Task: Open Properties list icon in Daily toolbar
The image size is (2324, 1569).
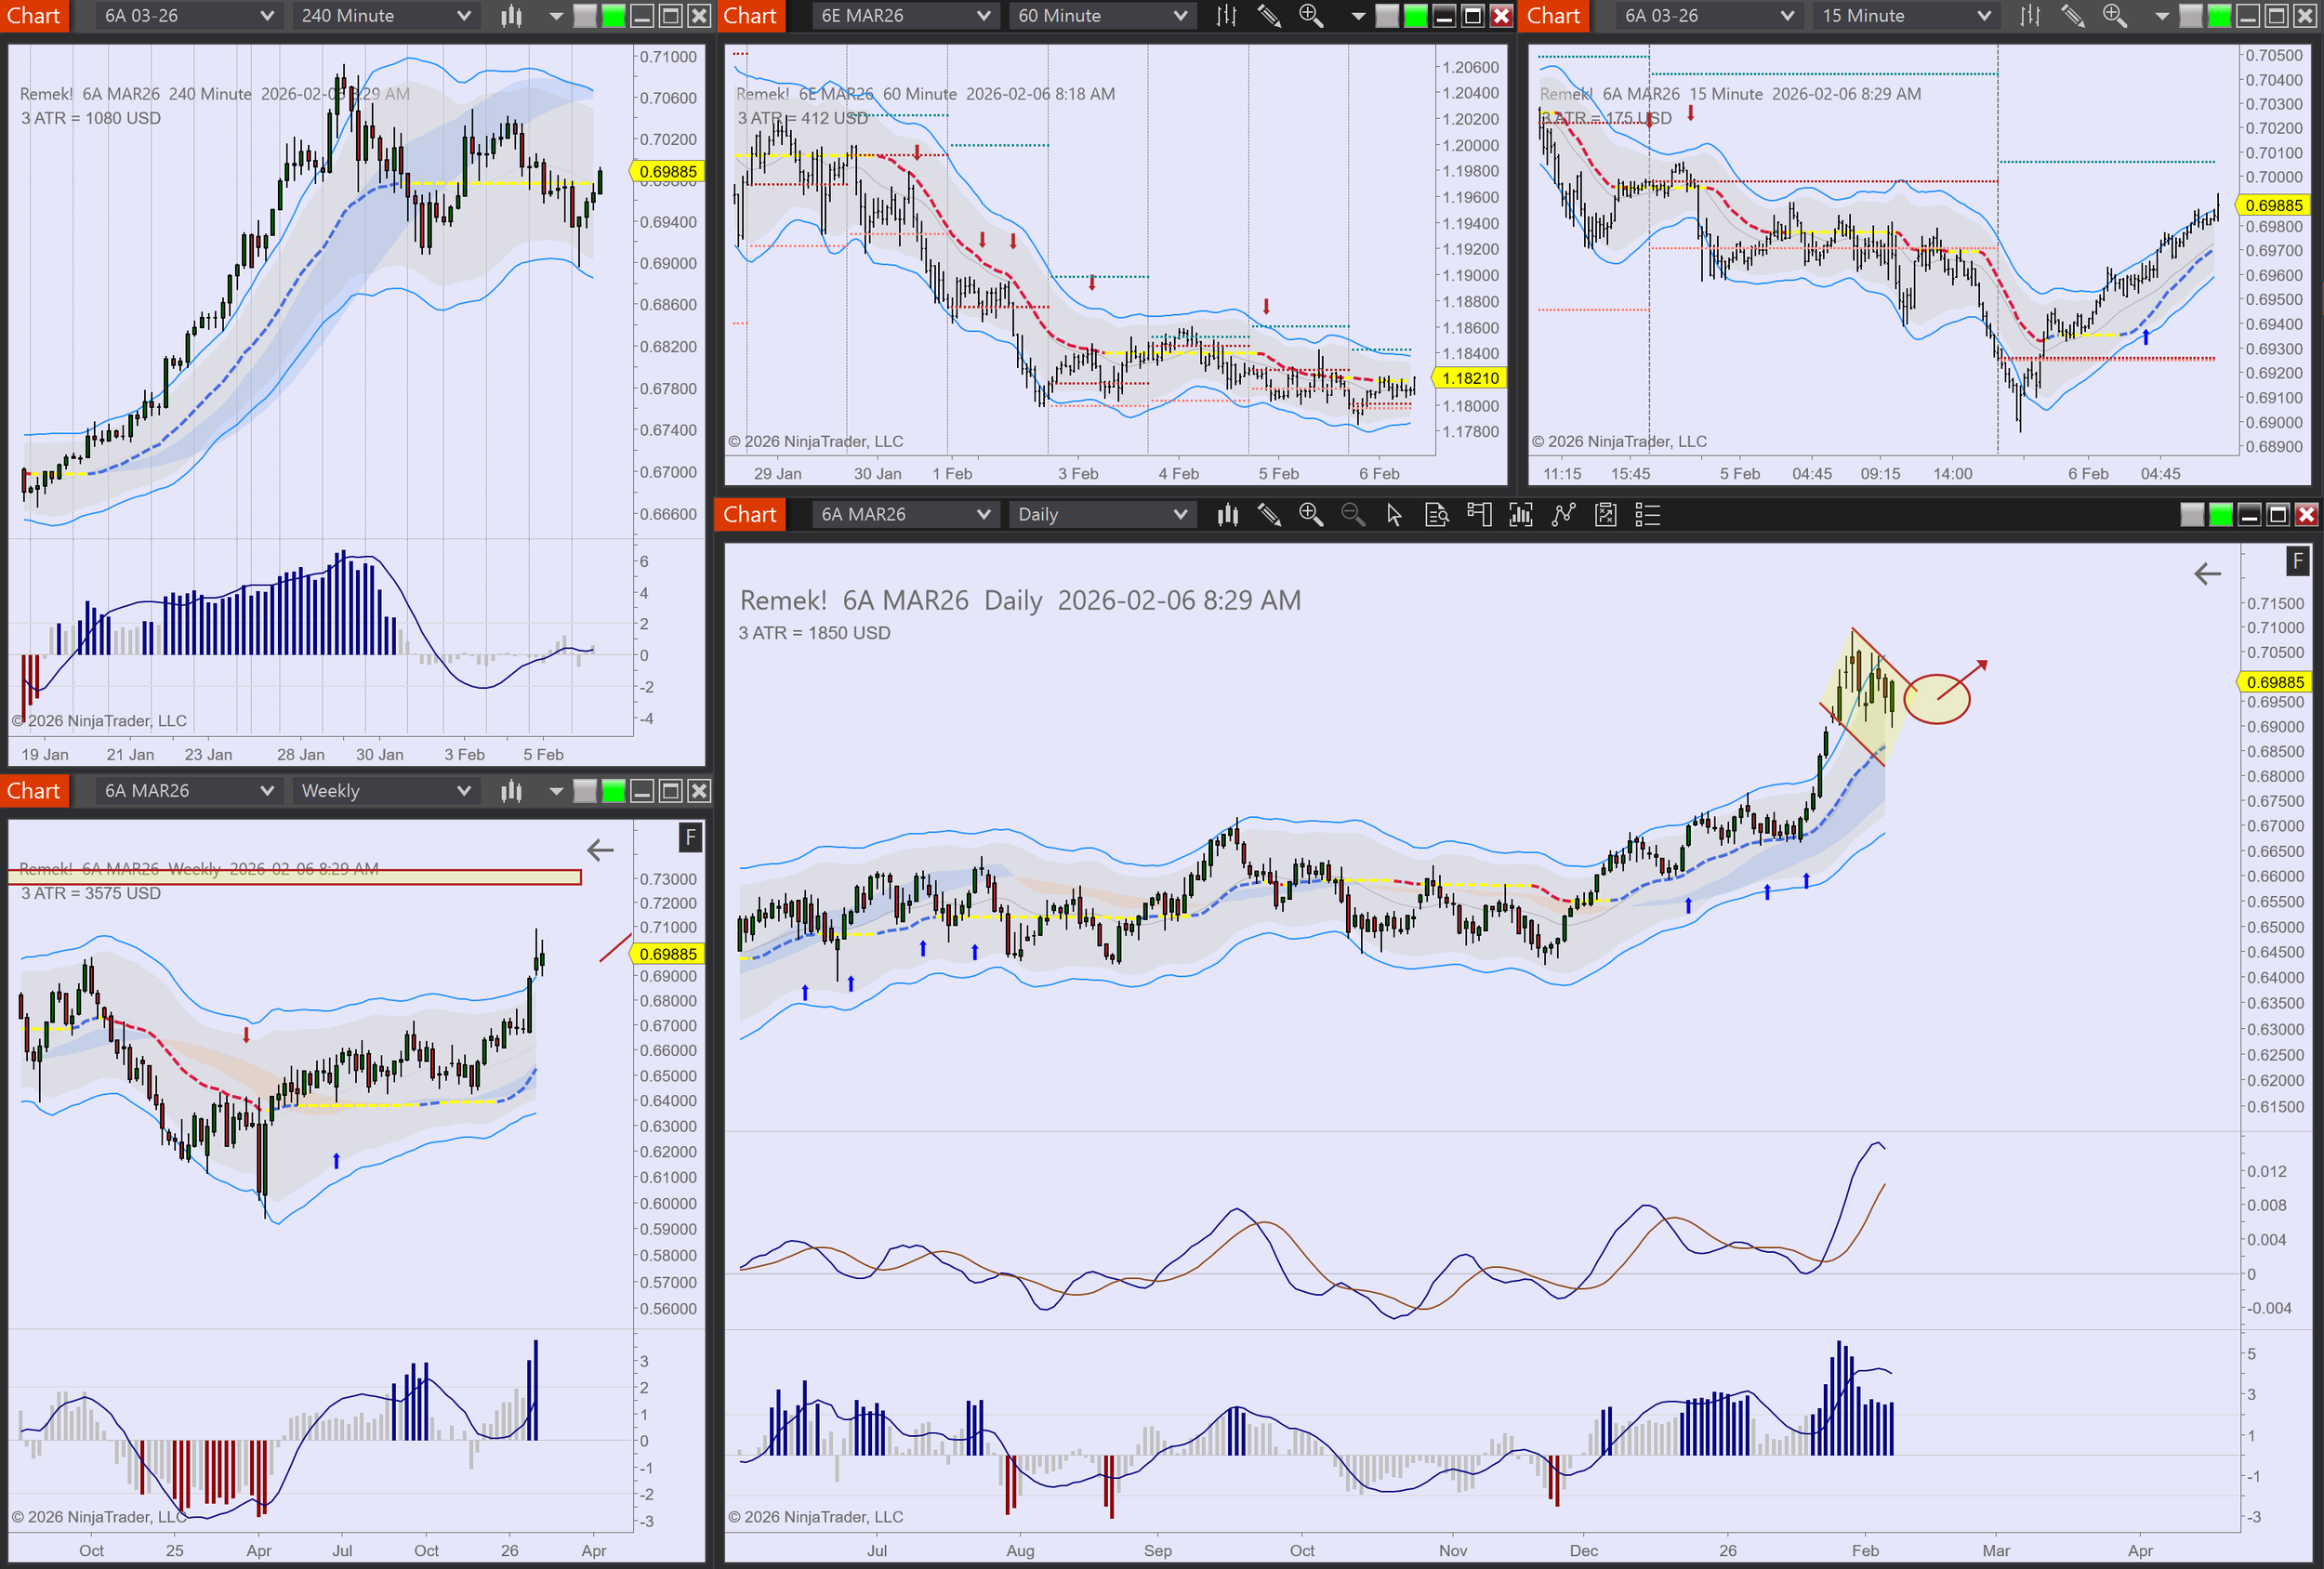Action: 1647,515
